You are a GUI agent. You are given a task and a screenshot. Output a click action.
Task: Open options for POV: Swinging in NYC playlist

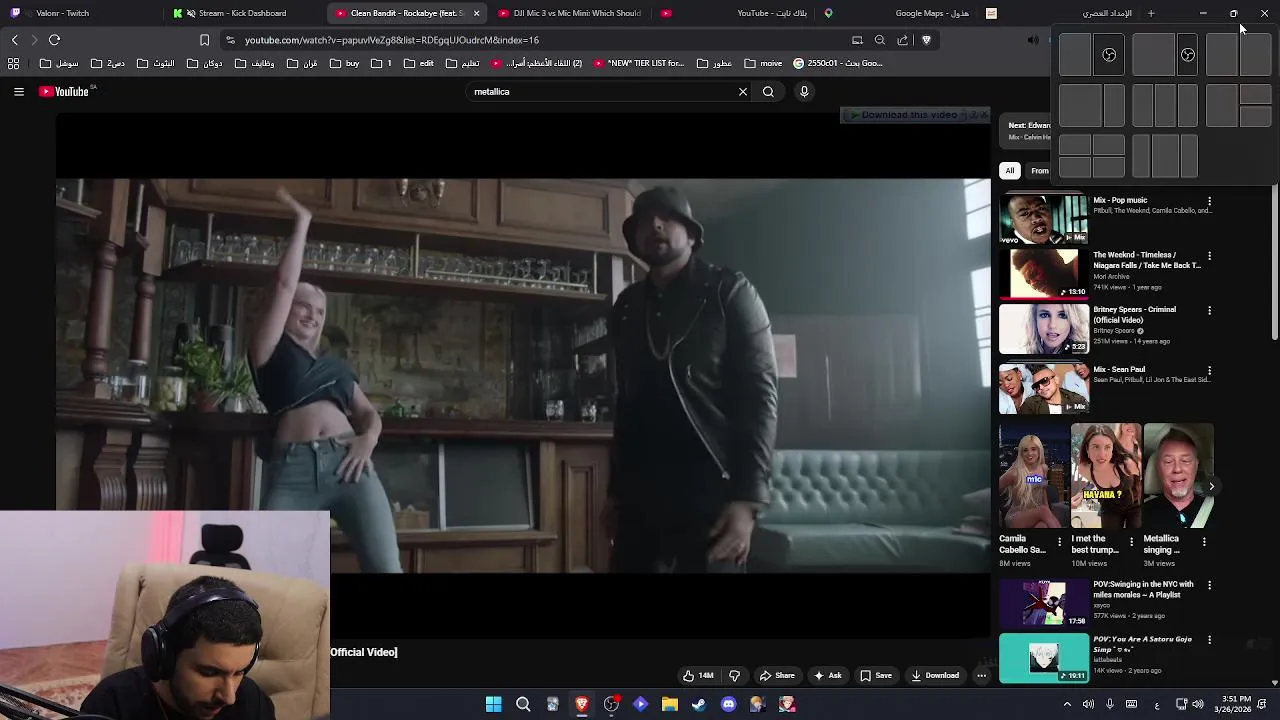(1209, 585)
